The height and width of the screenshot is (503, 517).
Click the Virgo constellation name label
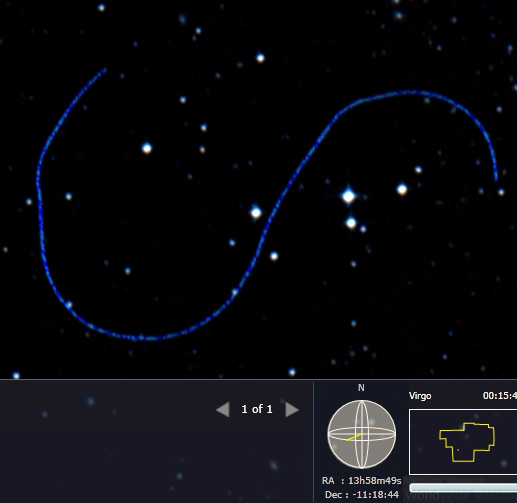pos(420,396)
